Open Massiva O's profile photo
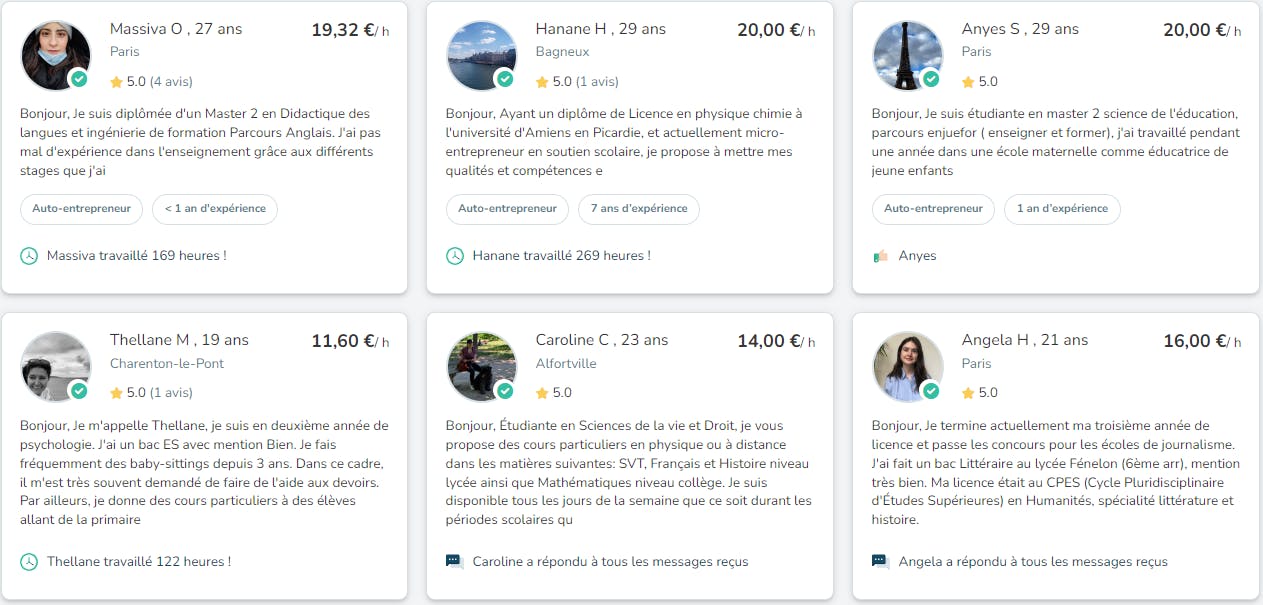Image resolution: width=1263 pixels, height=605 pixels. click(55, 56)
